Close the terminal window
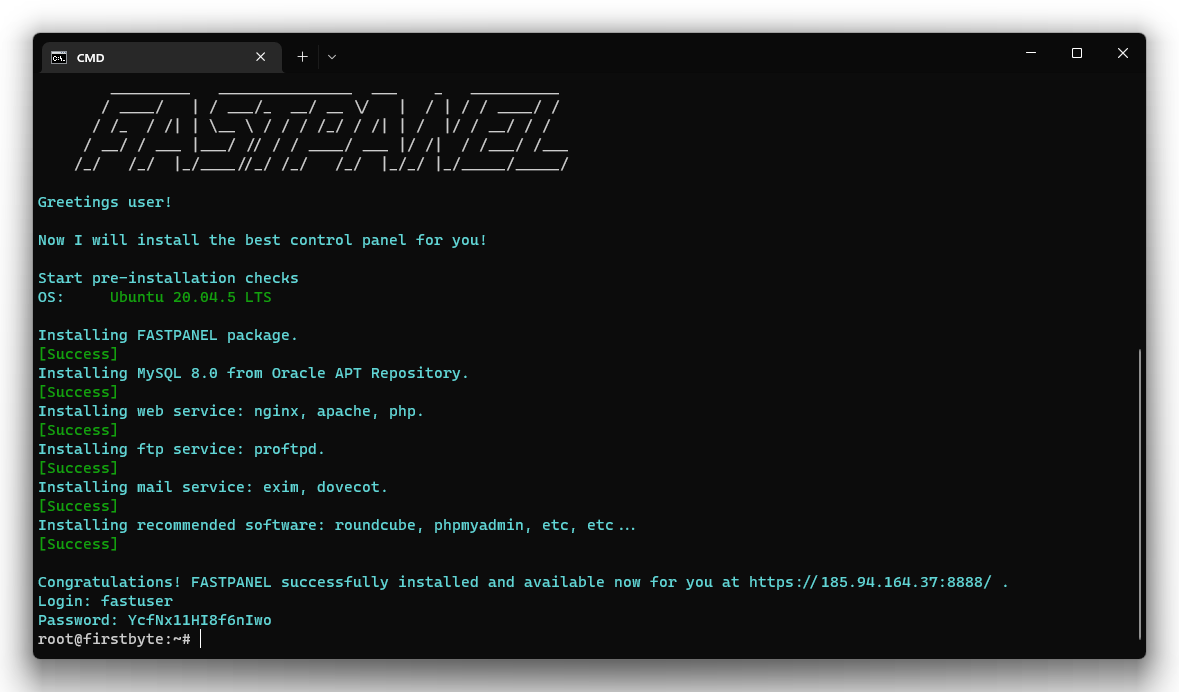 point(1123,53)
